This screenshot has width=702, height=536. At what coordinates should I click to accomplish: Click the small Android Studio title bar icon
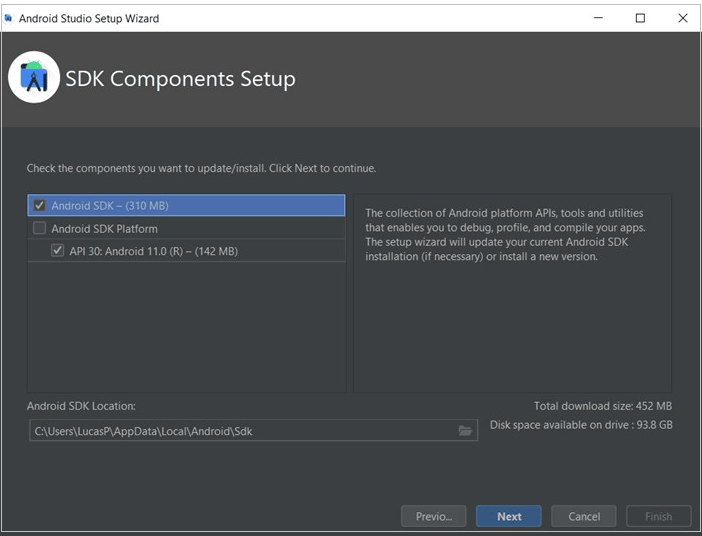coord(9,18)
